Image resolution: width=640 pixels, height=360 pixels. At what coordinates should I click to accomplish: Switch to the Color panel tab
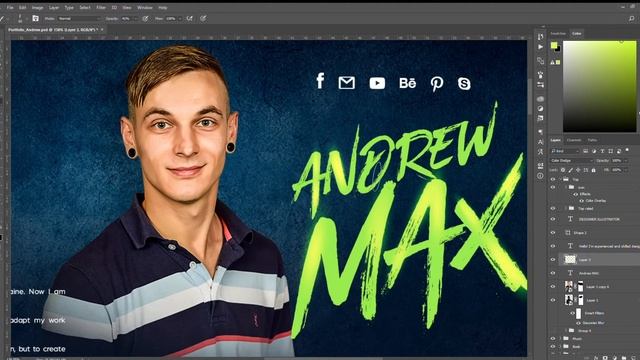coord(576,33)
